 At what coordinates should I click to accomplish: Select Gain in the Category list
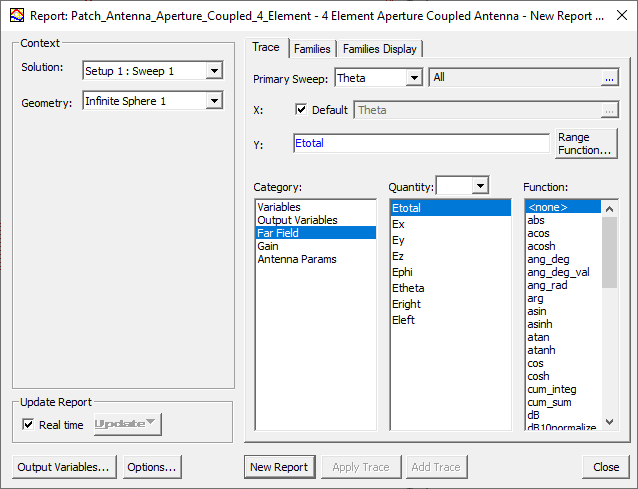pyautogui.click(x=268, y=246)
